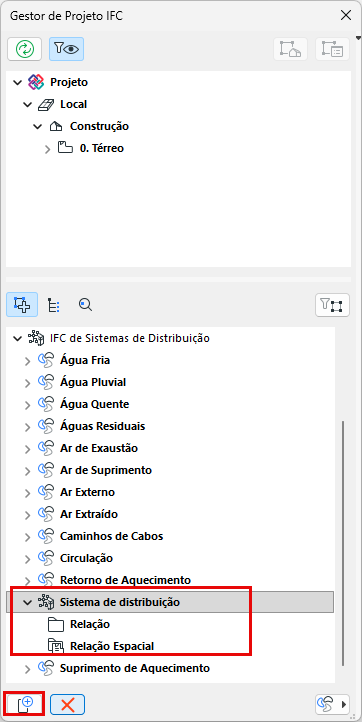Select the 0. Térreo story icon
Screen dimensions: 362x722
coord(65,148)
